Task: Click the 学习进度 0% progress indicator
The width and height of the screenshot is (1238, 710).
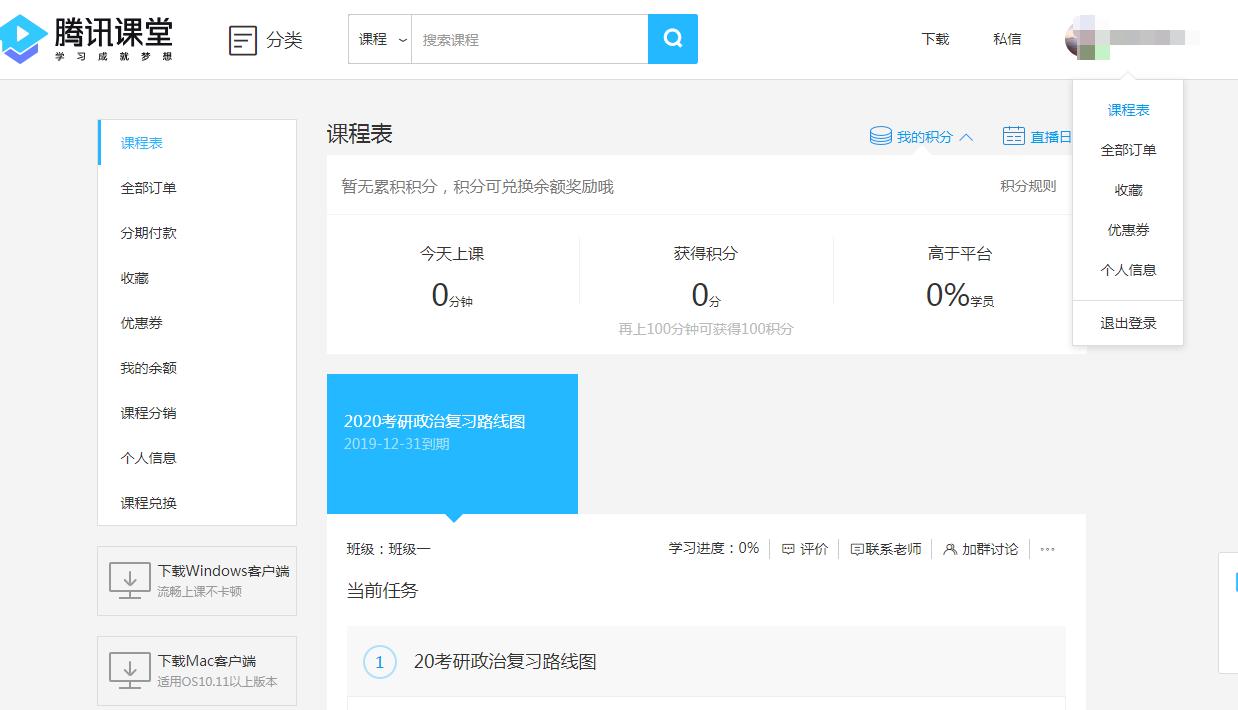Action: click(712, 548)
